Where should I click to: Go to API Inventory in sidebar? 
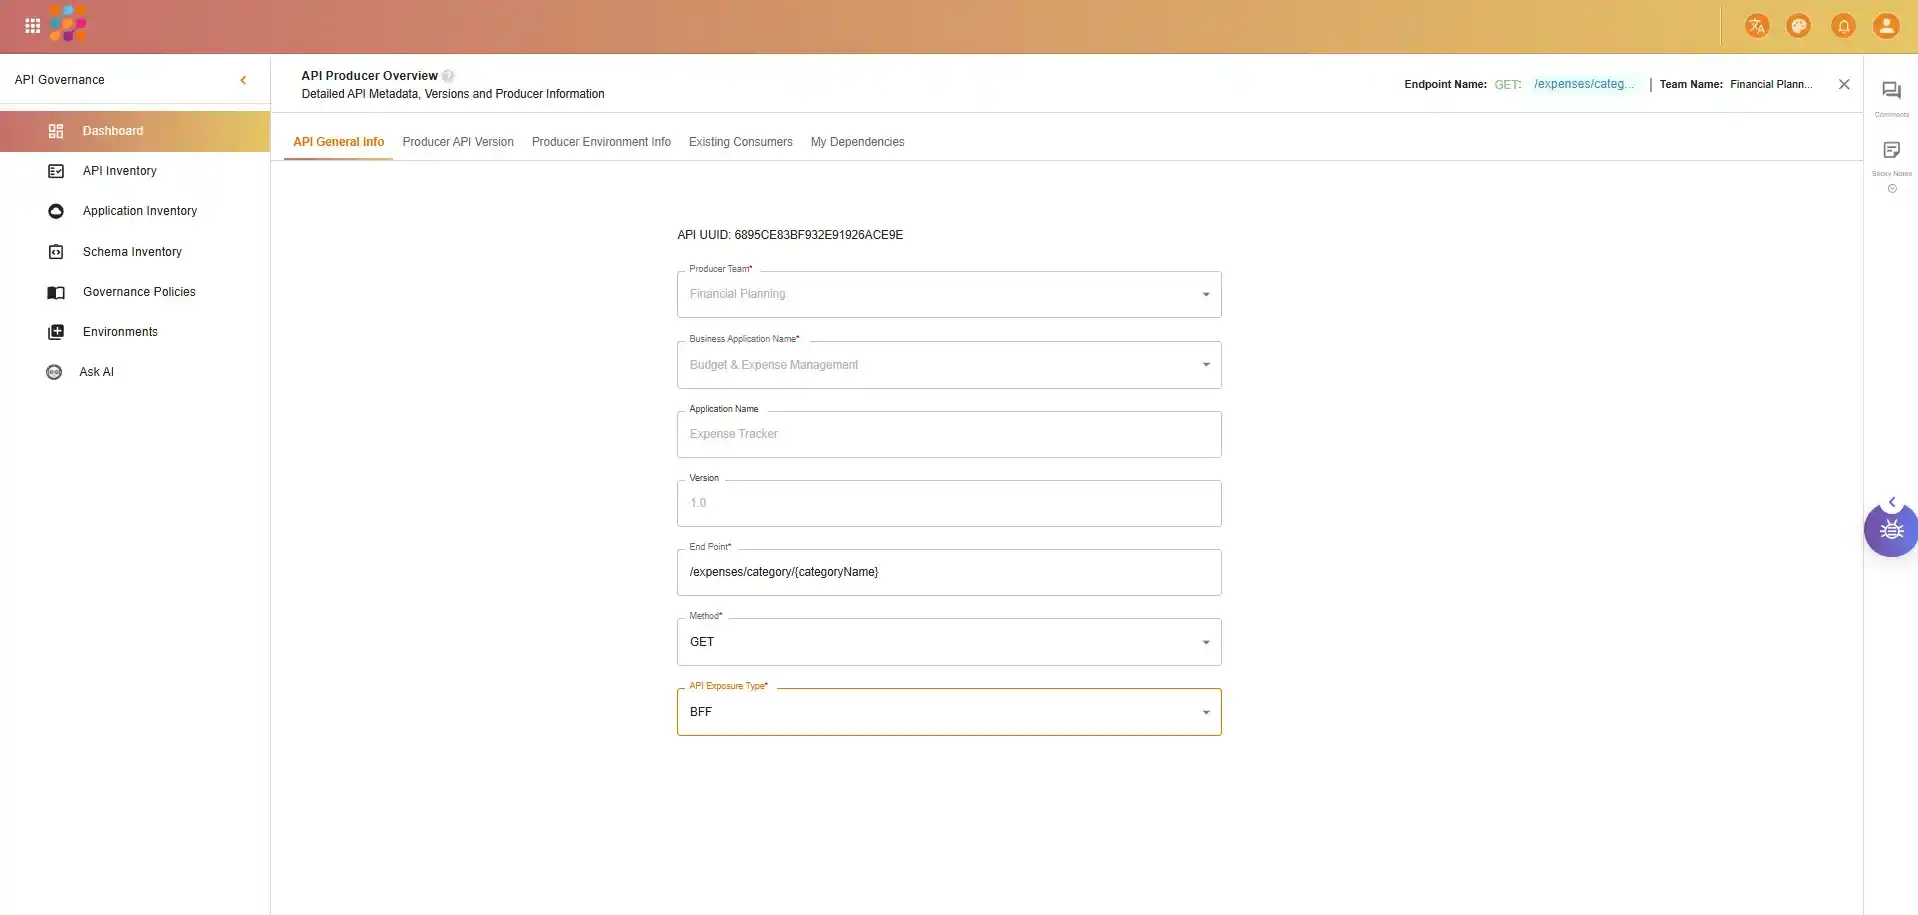click(x=120, y=171)
